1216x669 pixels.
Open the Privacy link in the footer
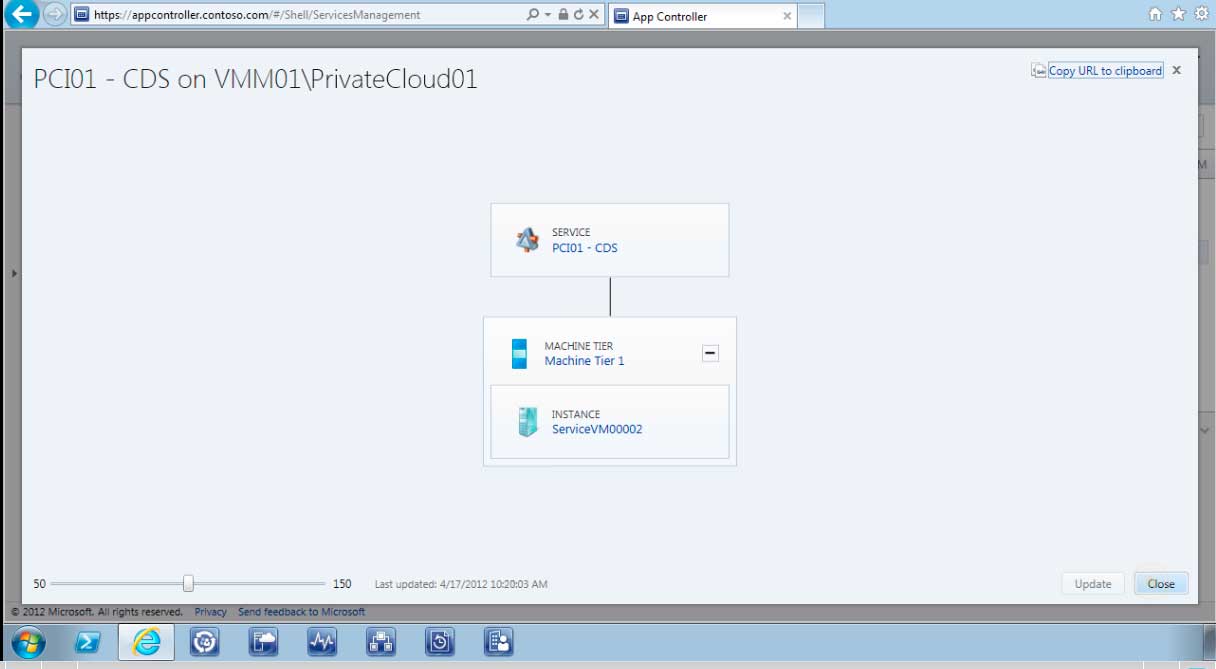[x=210, y=612]
